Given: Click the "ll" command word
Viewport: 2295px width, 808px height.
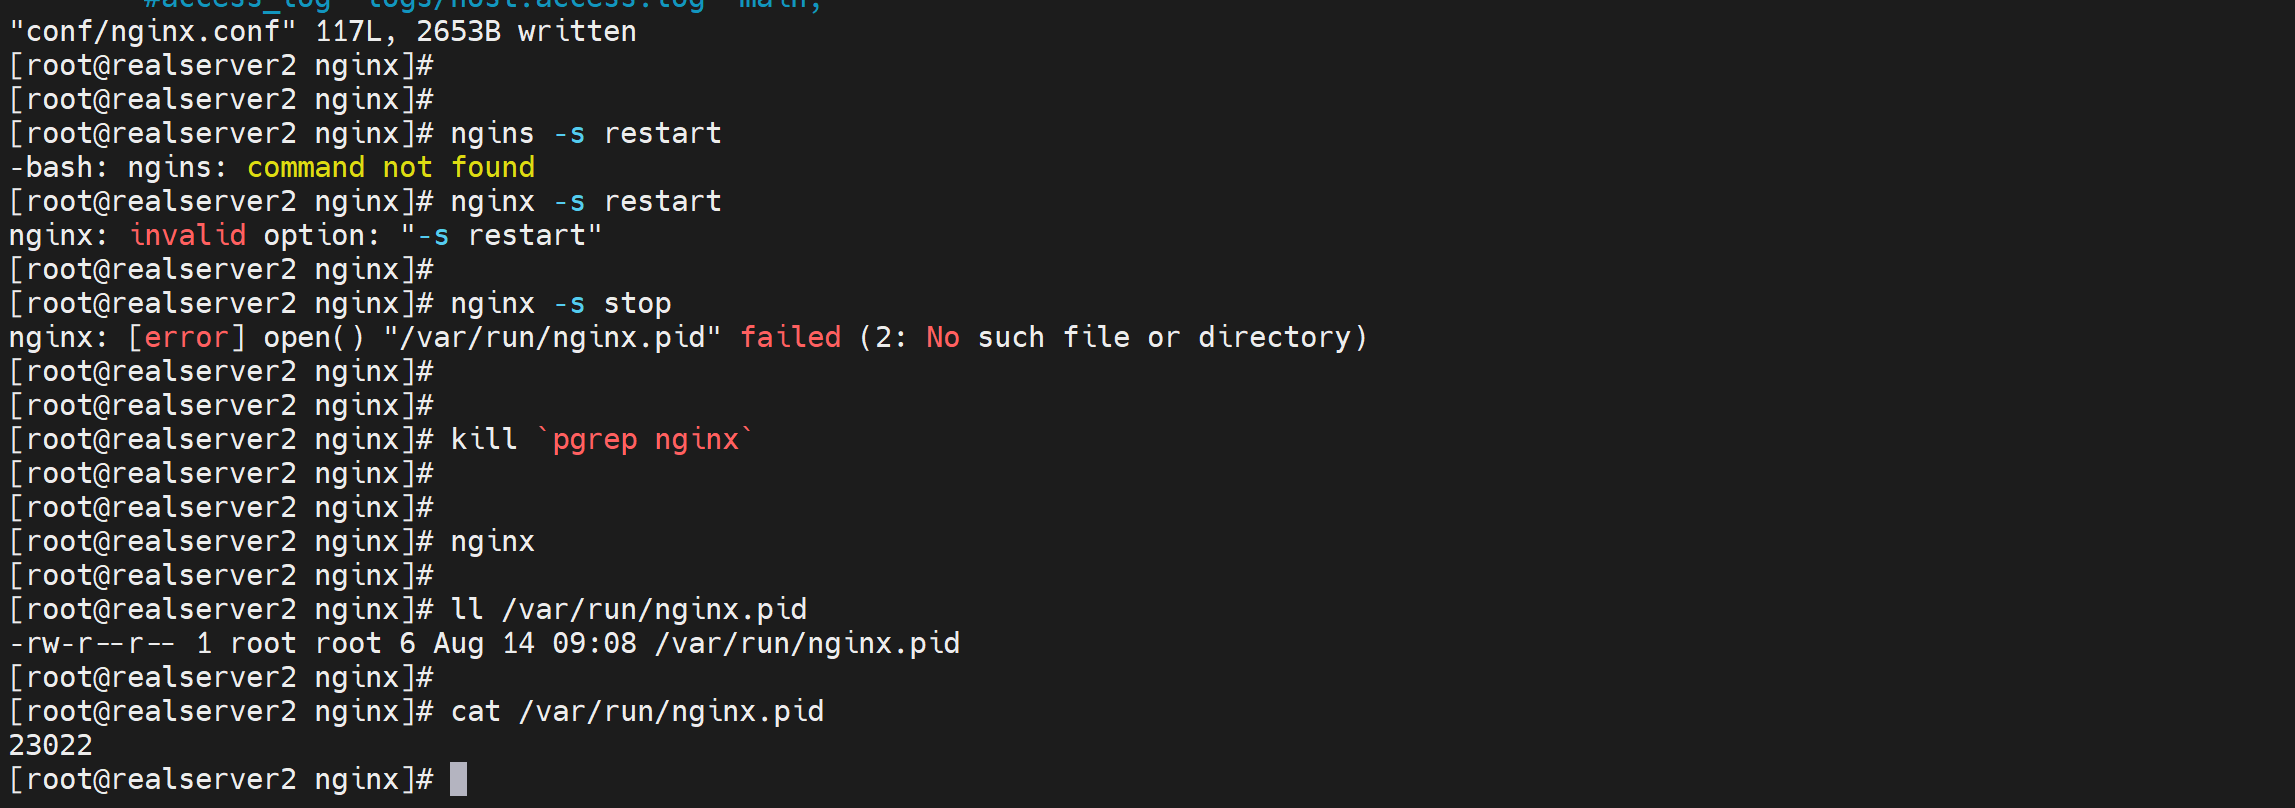Looking at the screenshot, I should 466,609.
